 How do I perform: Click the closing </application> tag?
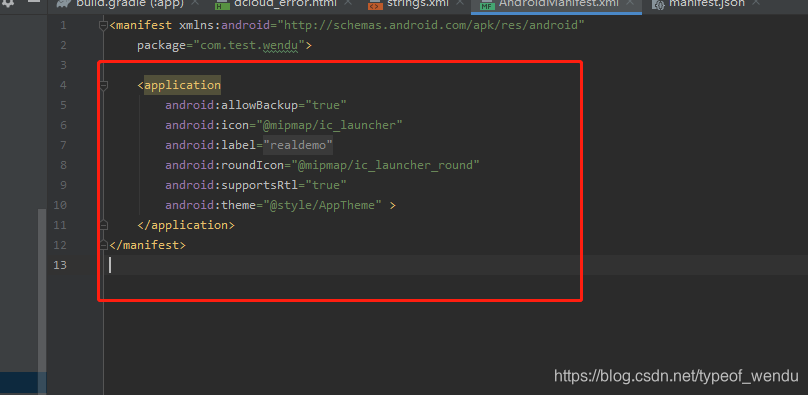pos(186,225)
